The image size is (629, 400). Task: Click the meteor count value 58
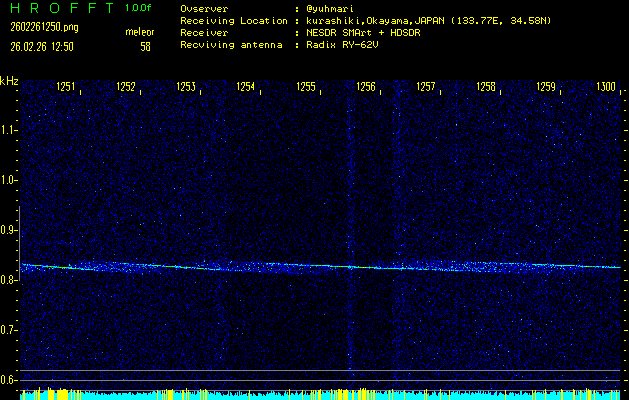pos(146,46)
